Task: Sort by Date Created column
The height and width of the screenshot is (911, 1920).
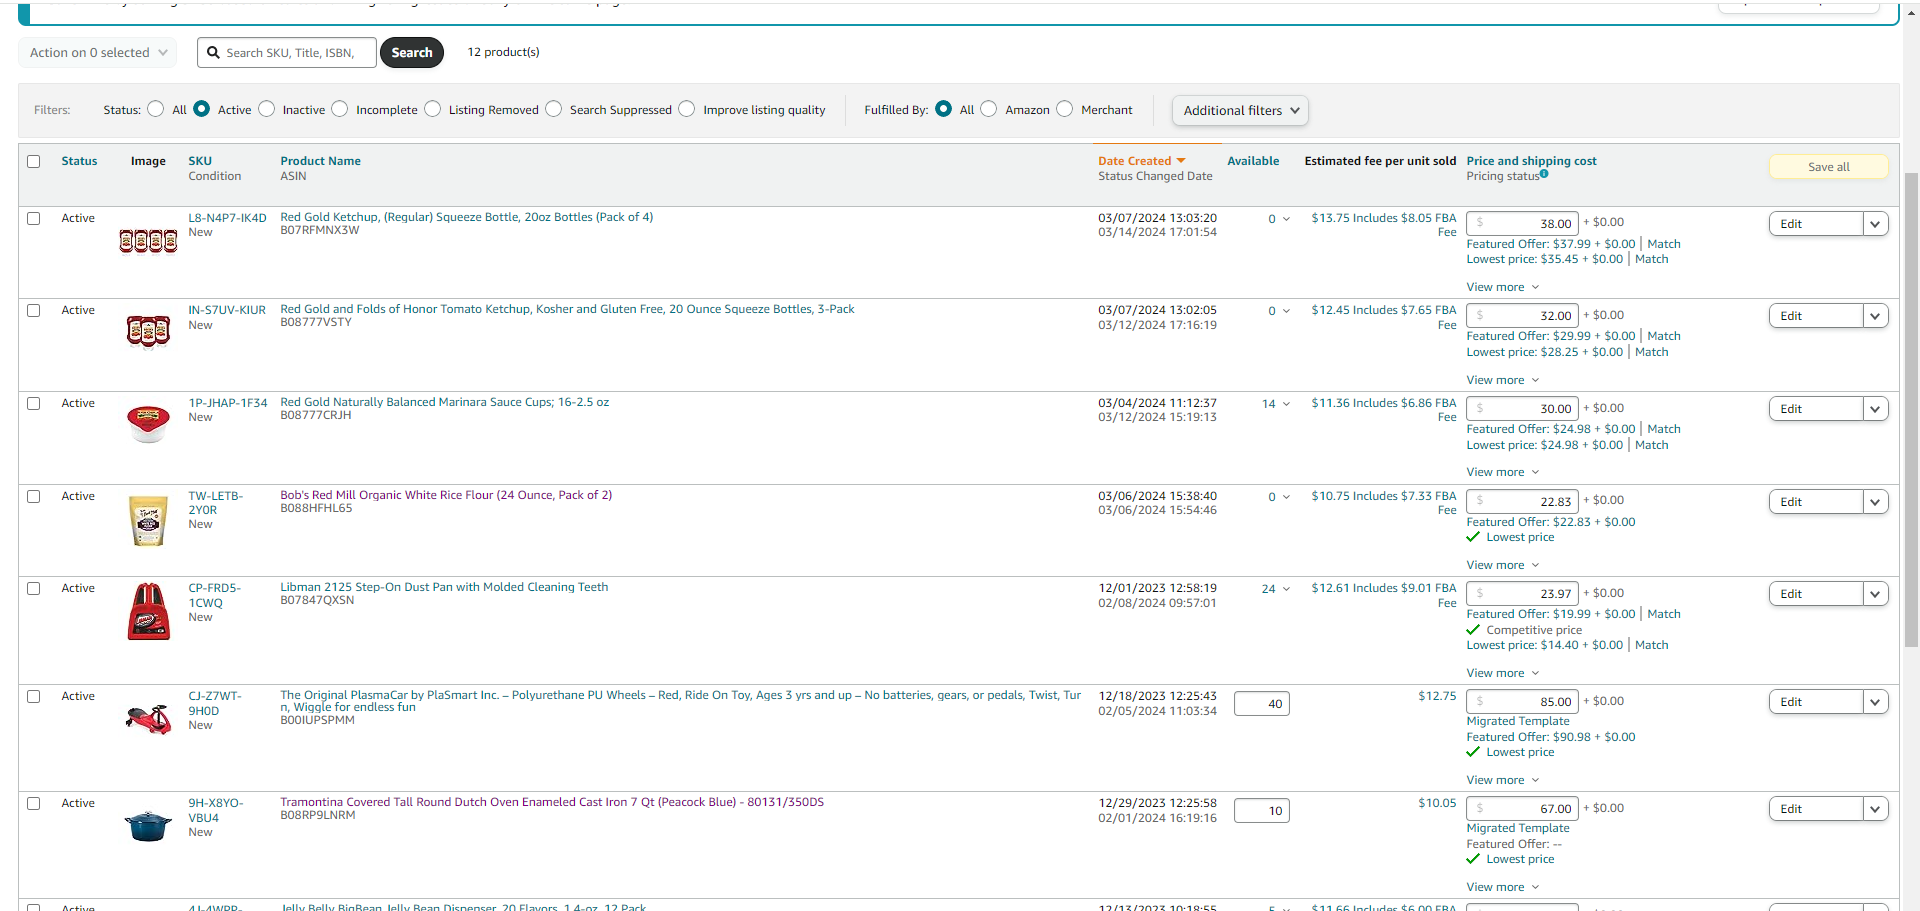Action: tap(1141, 161)
